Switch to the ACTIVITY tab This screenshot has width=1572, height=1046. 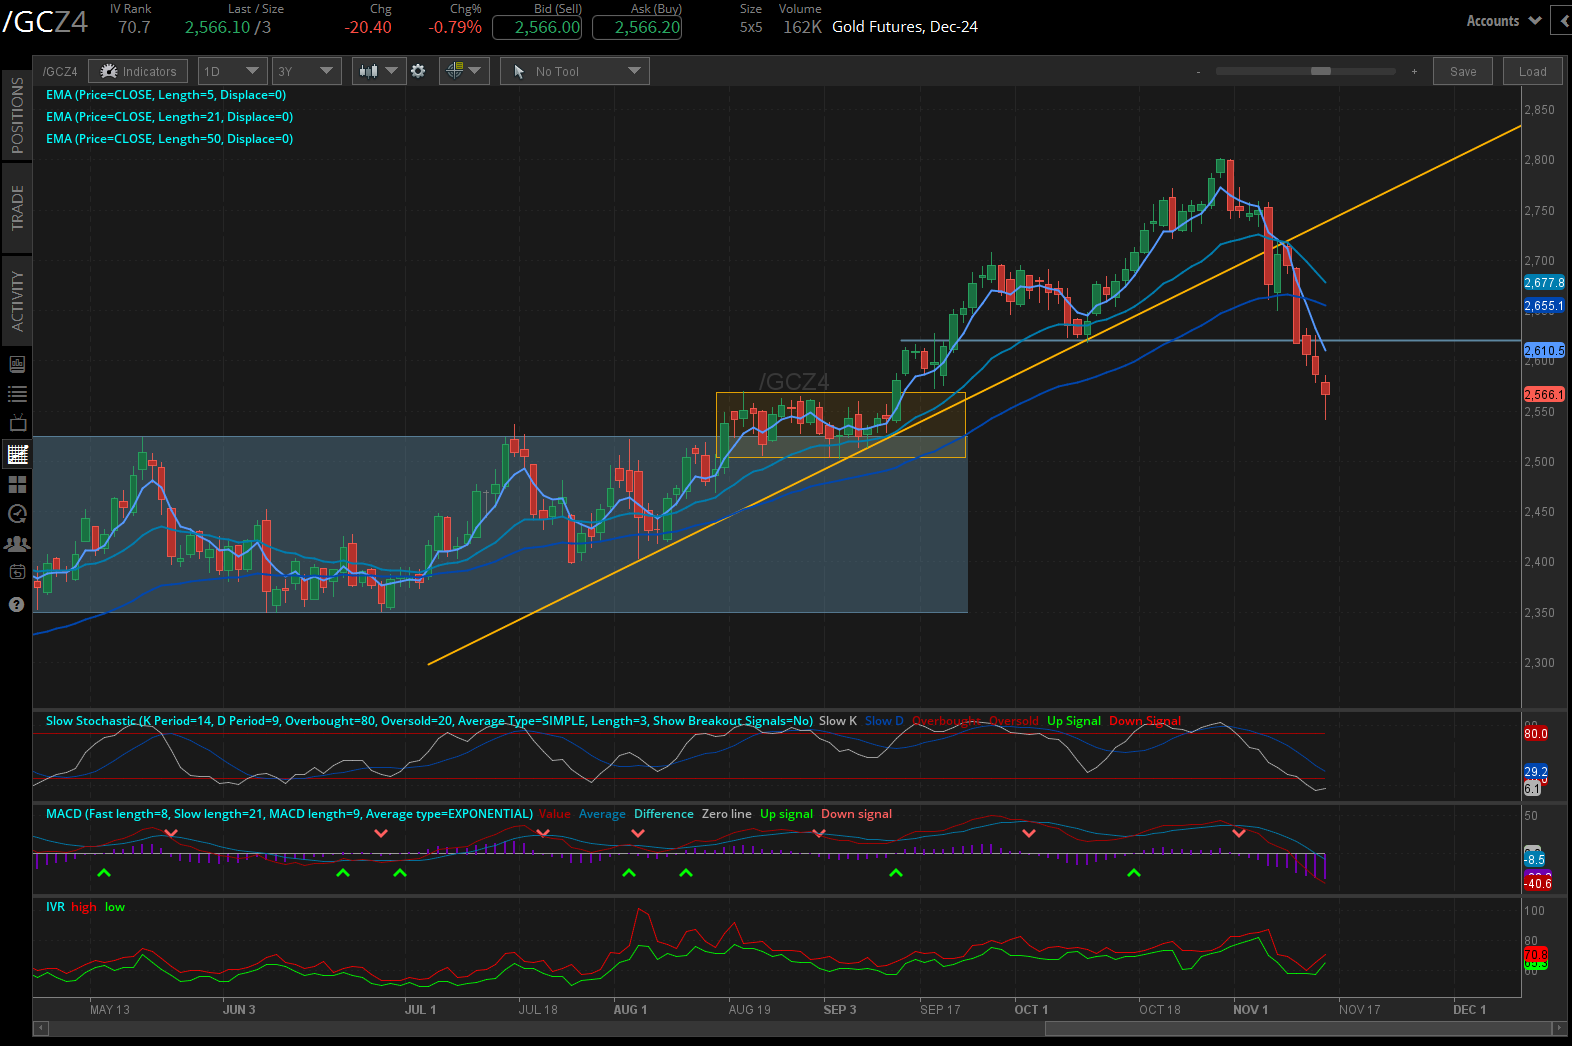[x=17, y=300]
